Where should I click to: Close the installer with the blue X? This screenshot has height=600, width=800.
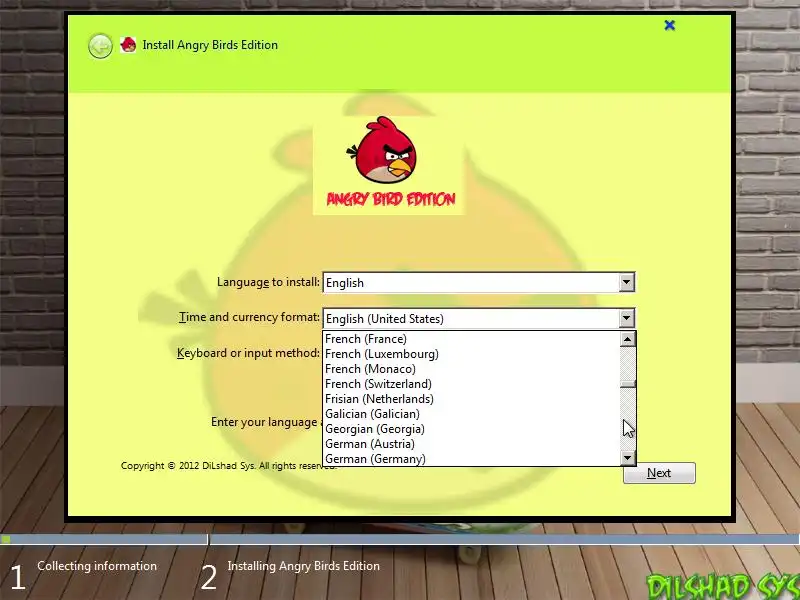coord(669,25)
